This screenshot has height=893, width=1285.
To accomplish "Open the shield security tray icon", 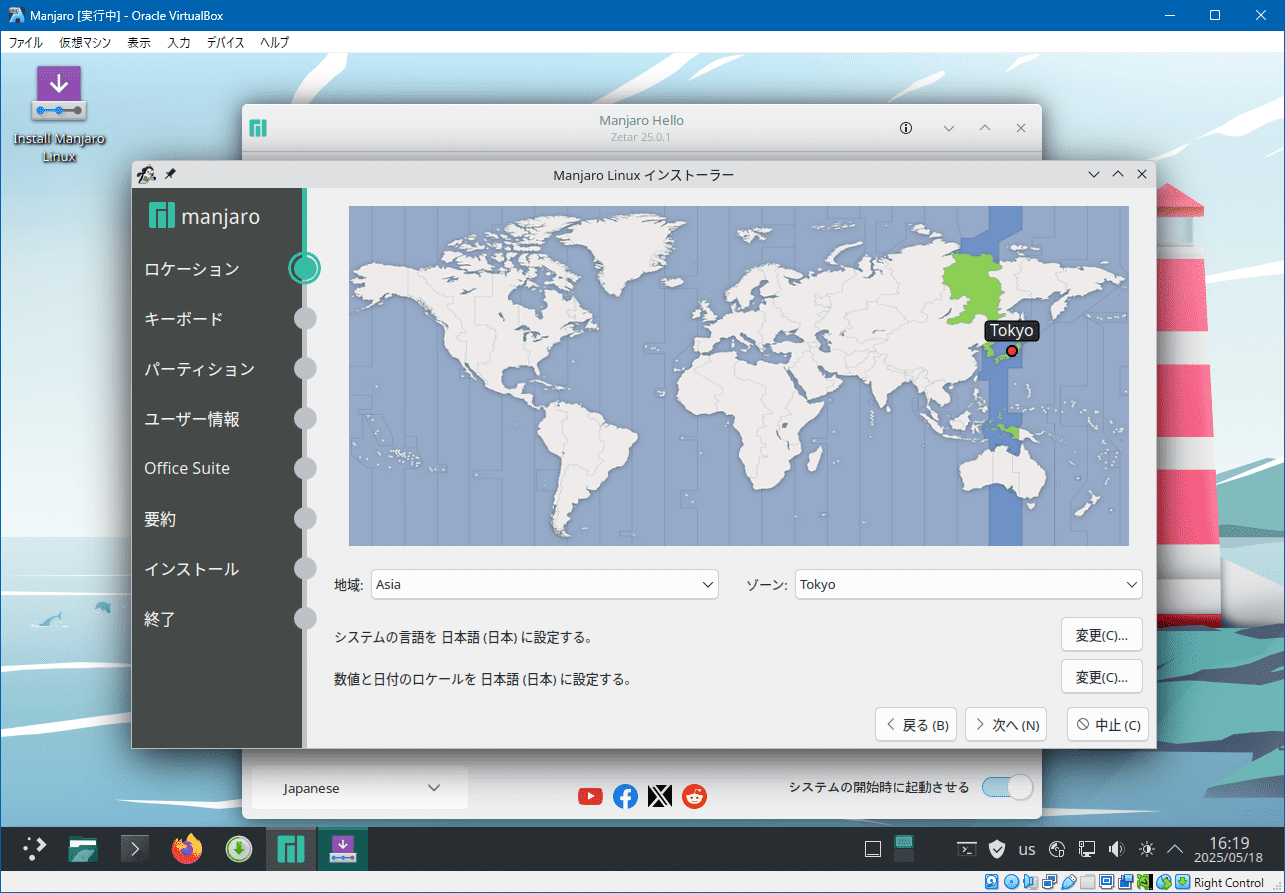I will click(996, 849).
